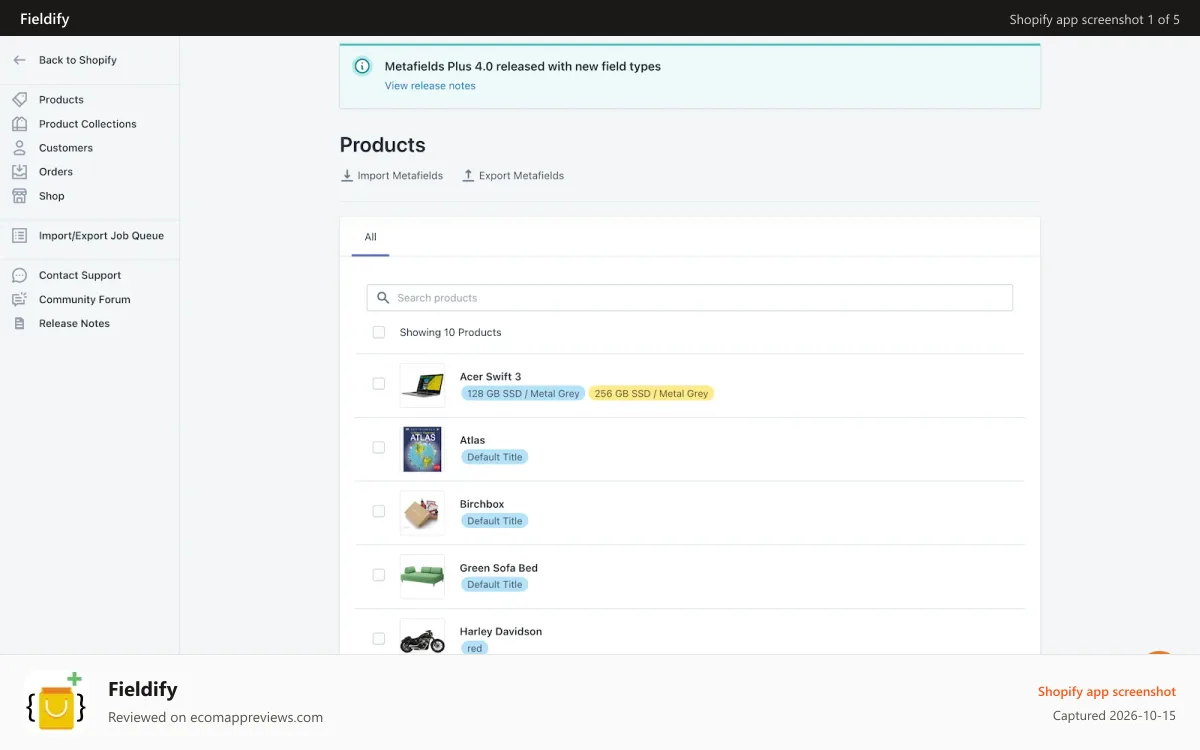This screenshot has height=750, width=1200.
Task: Click the Export Metafields upload arrow icon
Action: point(468,175)
